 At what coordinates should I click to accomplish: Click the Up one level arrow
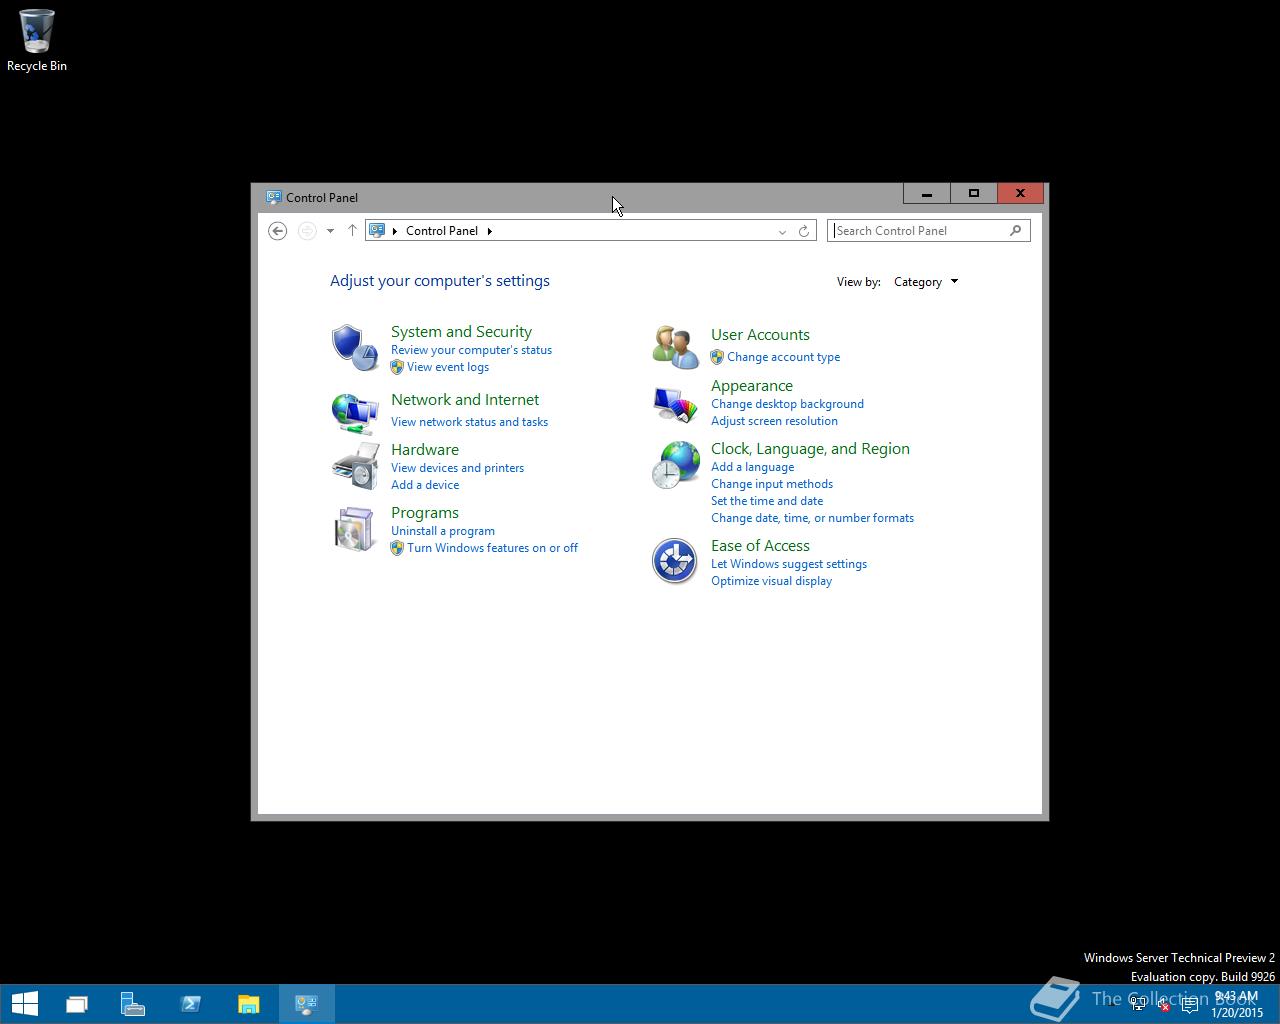[352, 231]
